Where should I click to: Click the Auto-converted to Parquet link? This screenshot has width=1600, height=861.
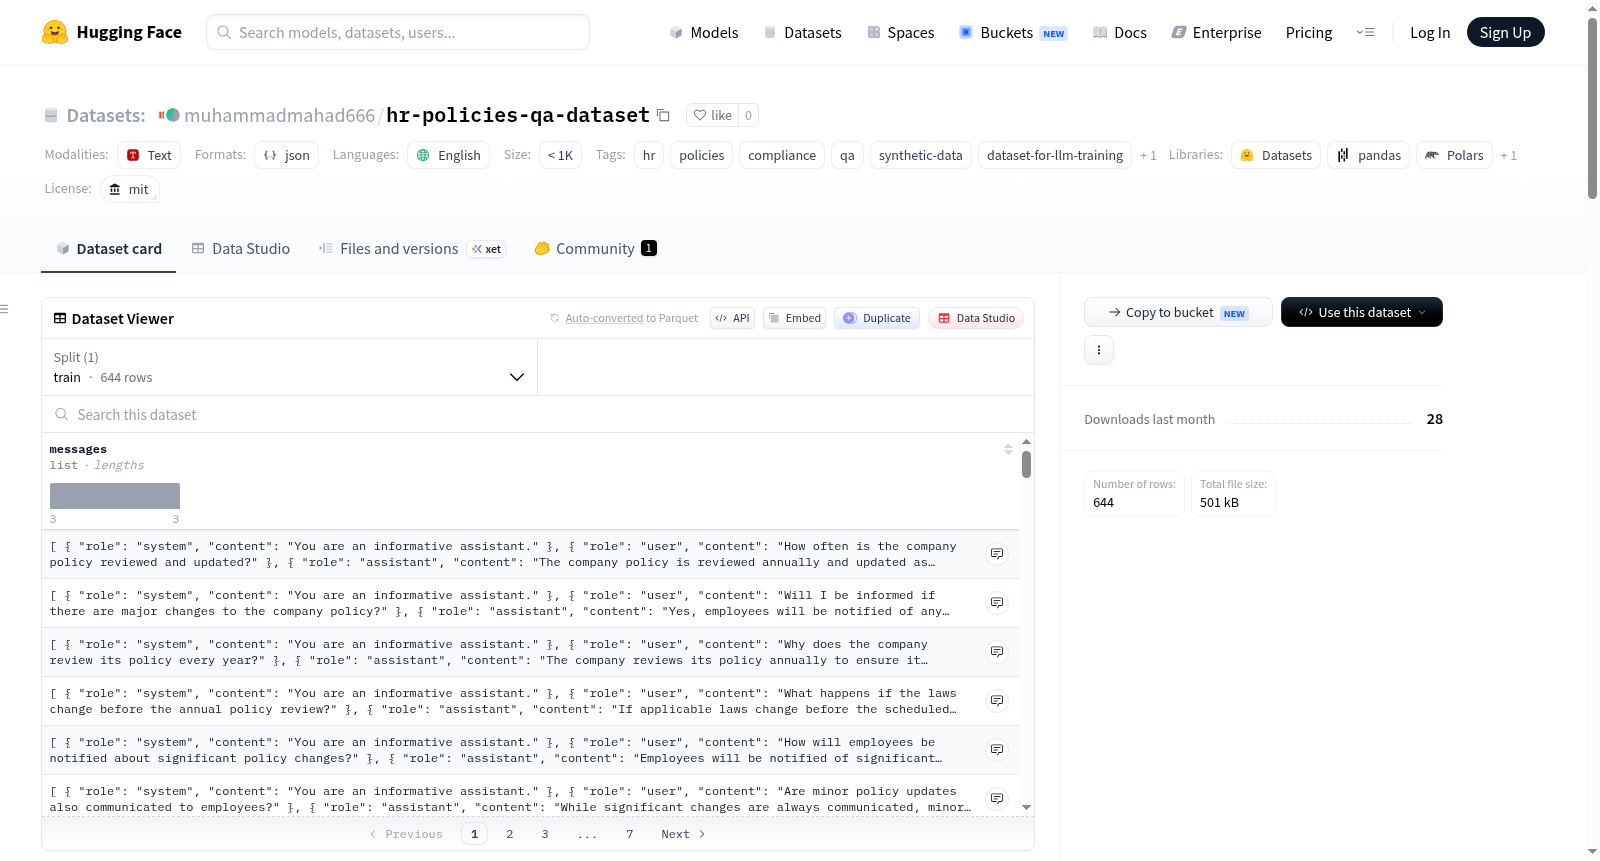pyautogui.click(x=604, y=318)
